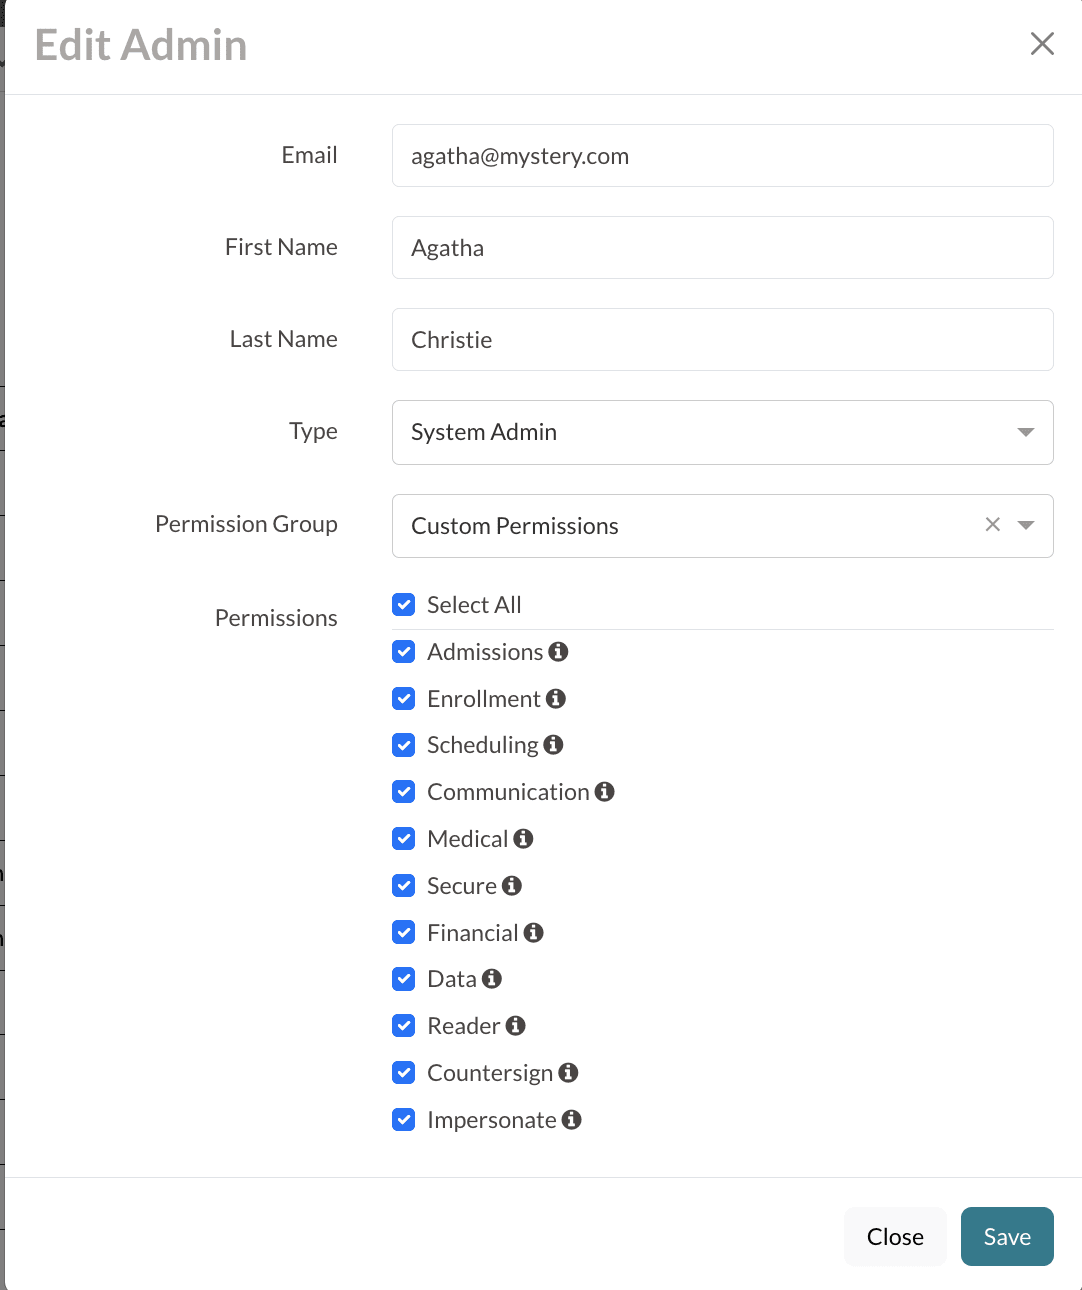Viewport: 1082px width, 1290px height.
Task: Click the Impersonate info icon
Action: [571, 1120]
